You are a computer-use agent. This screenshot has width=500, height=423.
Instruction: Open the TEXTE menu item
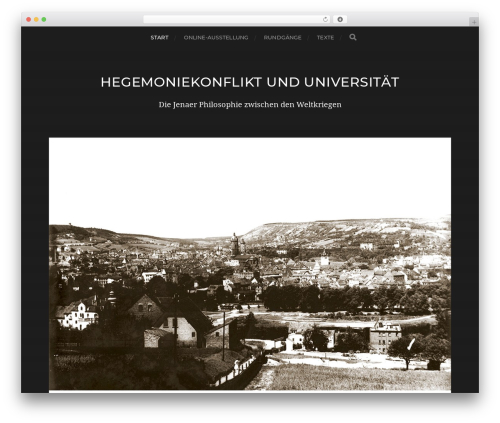coord(325,38)
